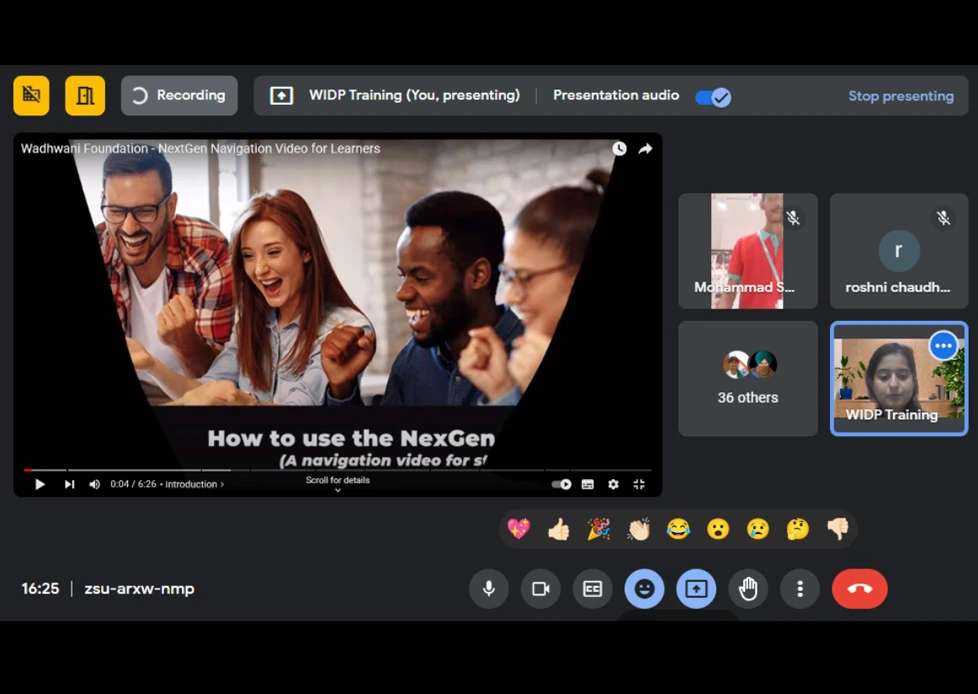Image resolution: width=978 pixels, height=694 pixels.
Task: Click the muted mic icon on Mohammad's tile
Action: (793, 218)
